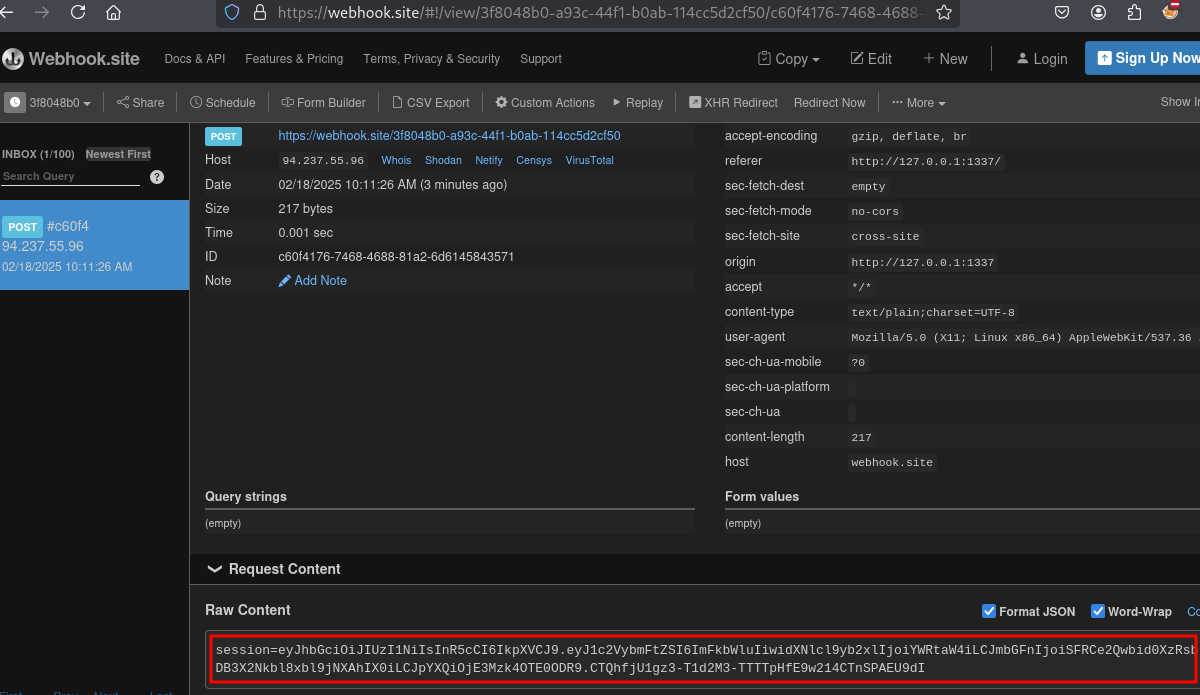This screenshot has height=695, width=1200.
Task: Disable the Word-Wrap checkbox
Action: click(x=1098, y=611)
